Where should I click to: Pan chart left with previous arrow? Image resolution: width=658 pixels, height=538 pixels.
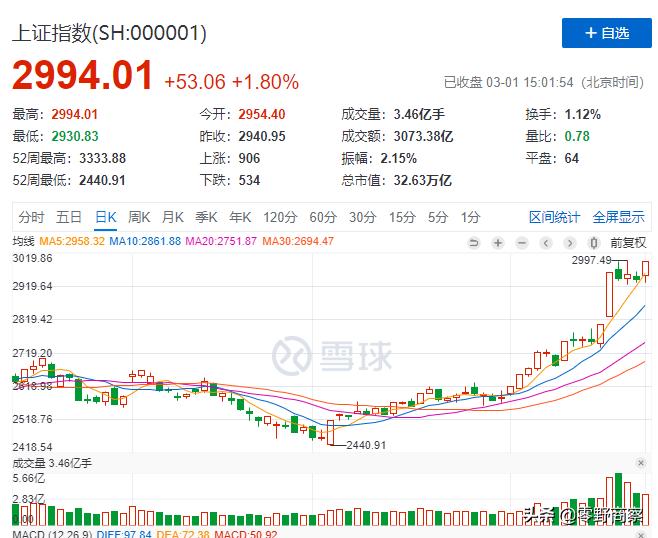coord(546,243)
